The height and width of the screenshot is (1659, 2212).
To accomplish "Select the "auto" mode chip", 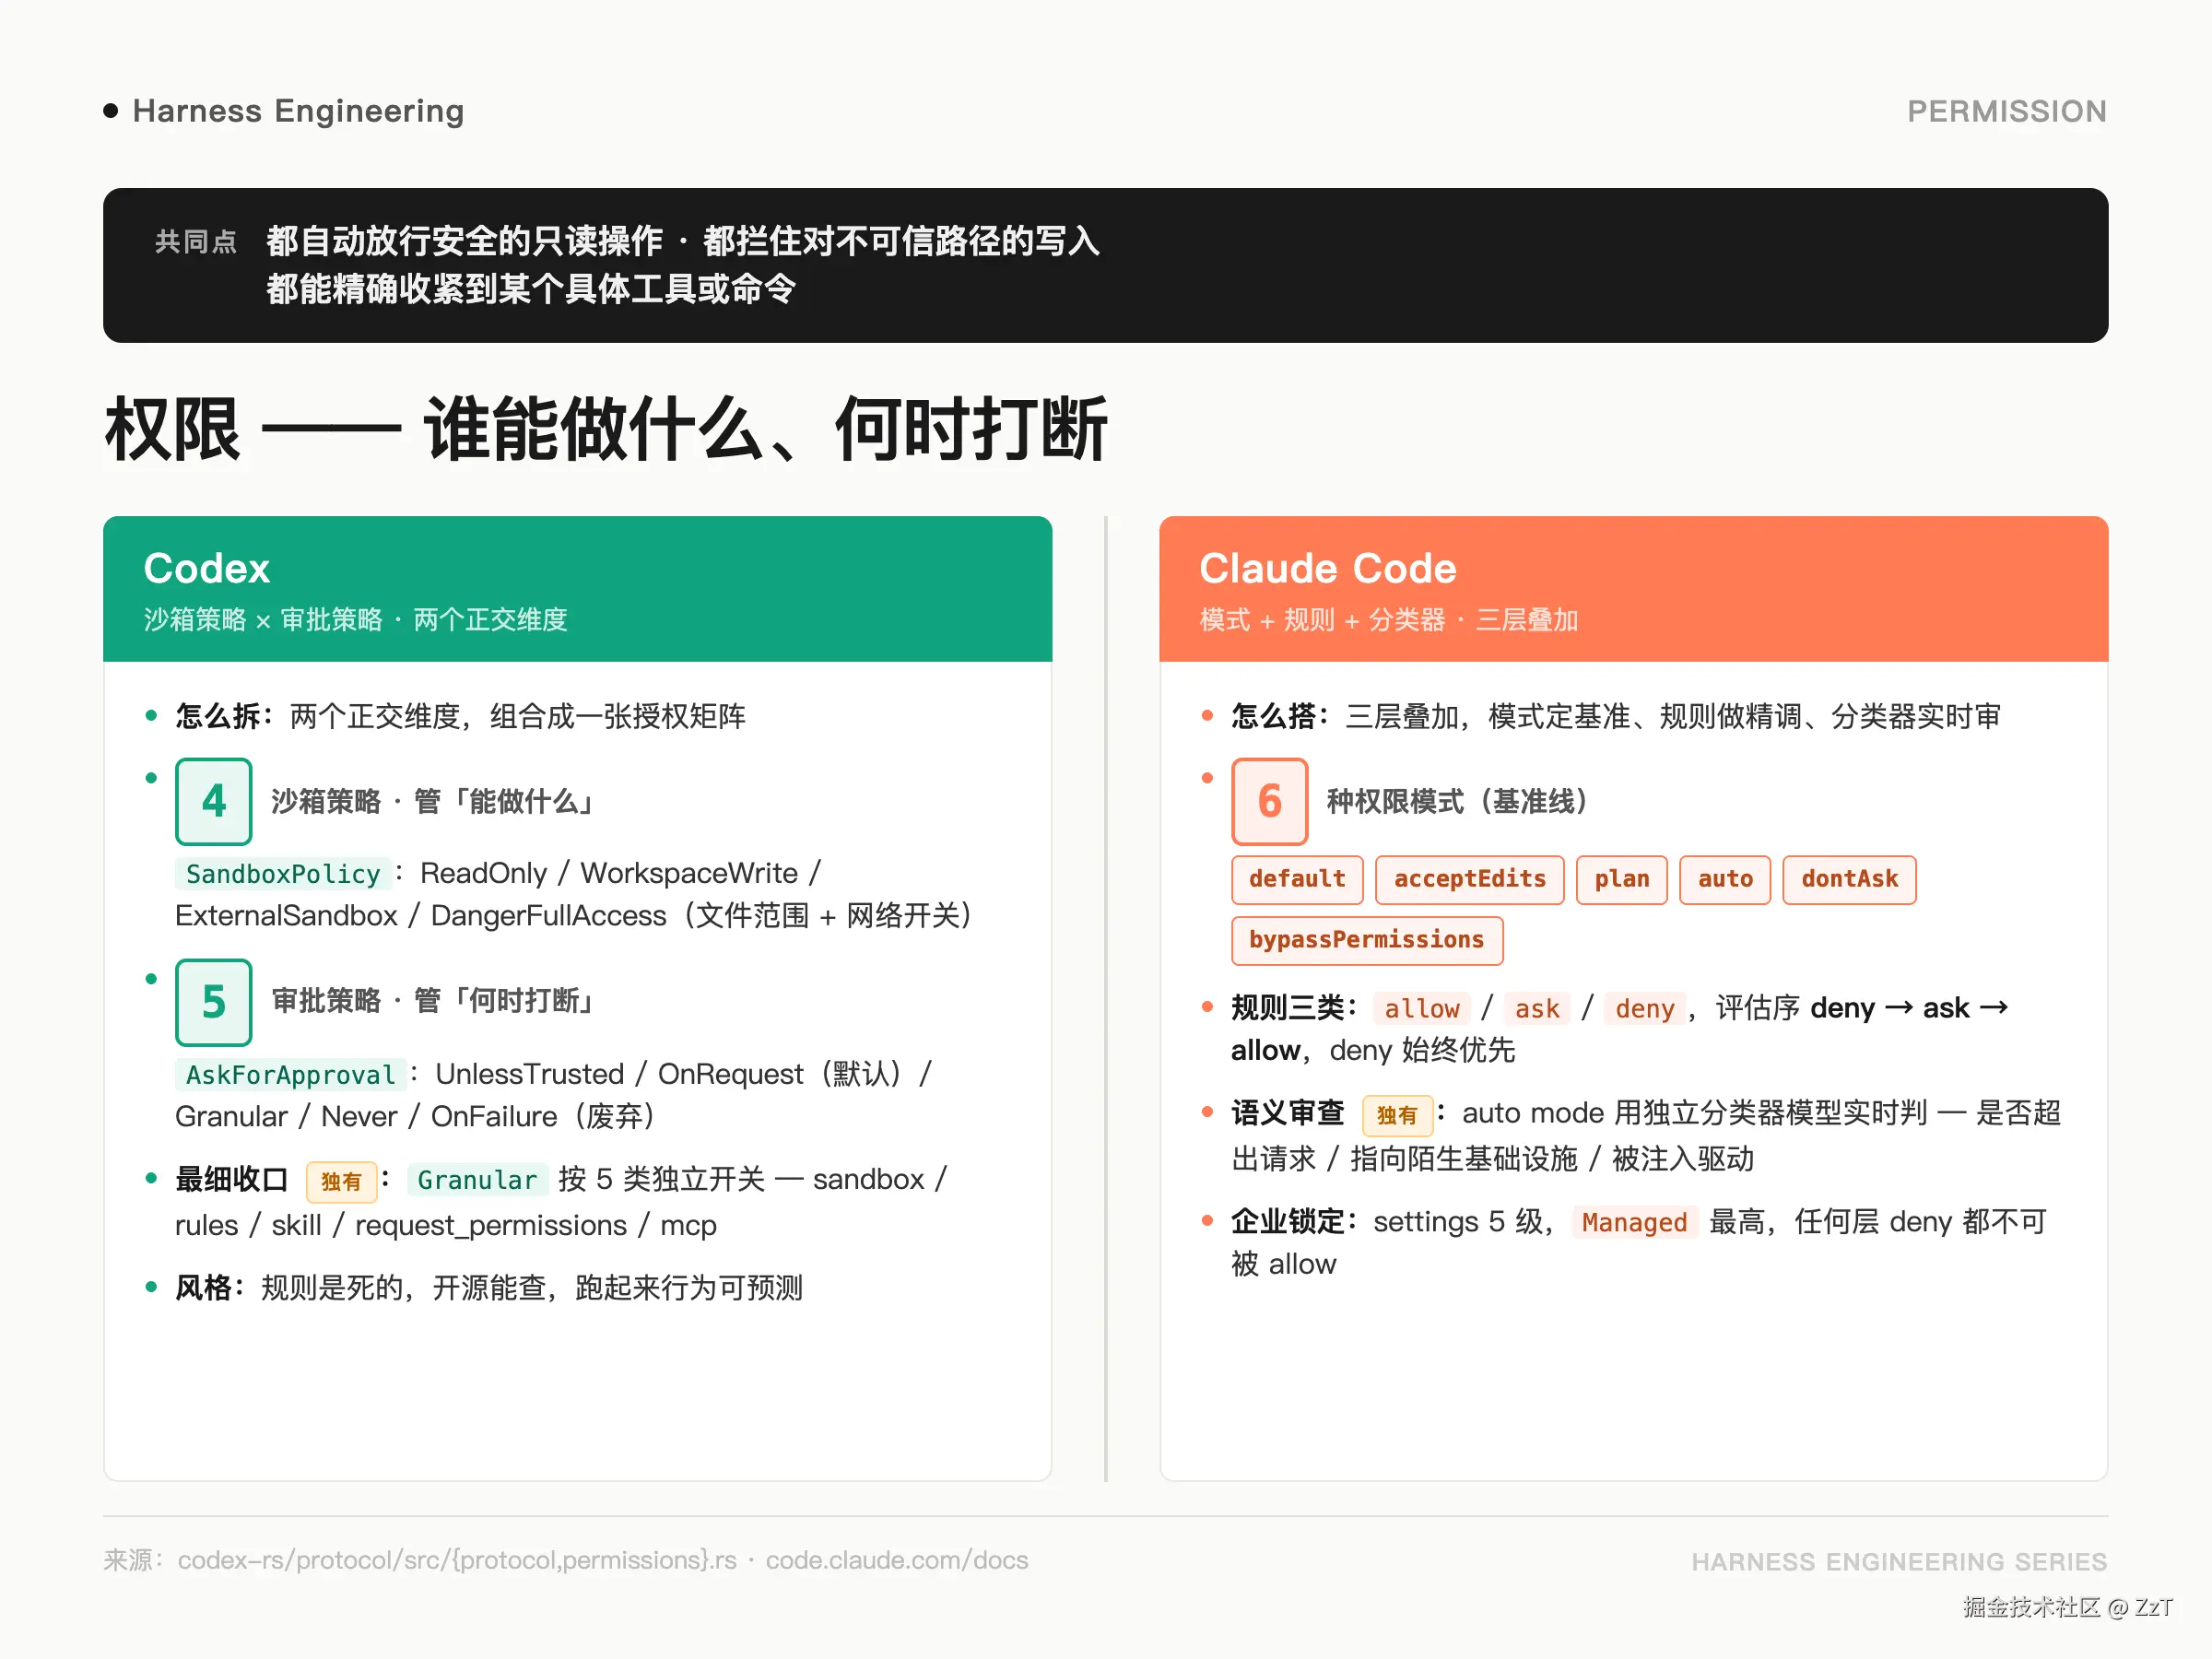I will (1724, 880).
